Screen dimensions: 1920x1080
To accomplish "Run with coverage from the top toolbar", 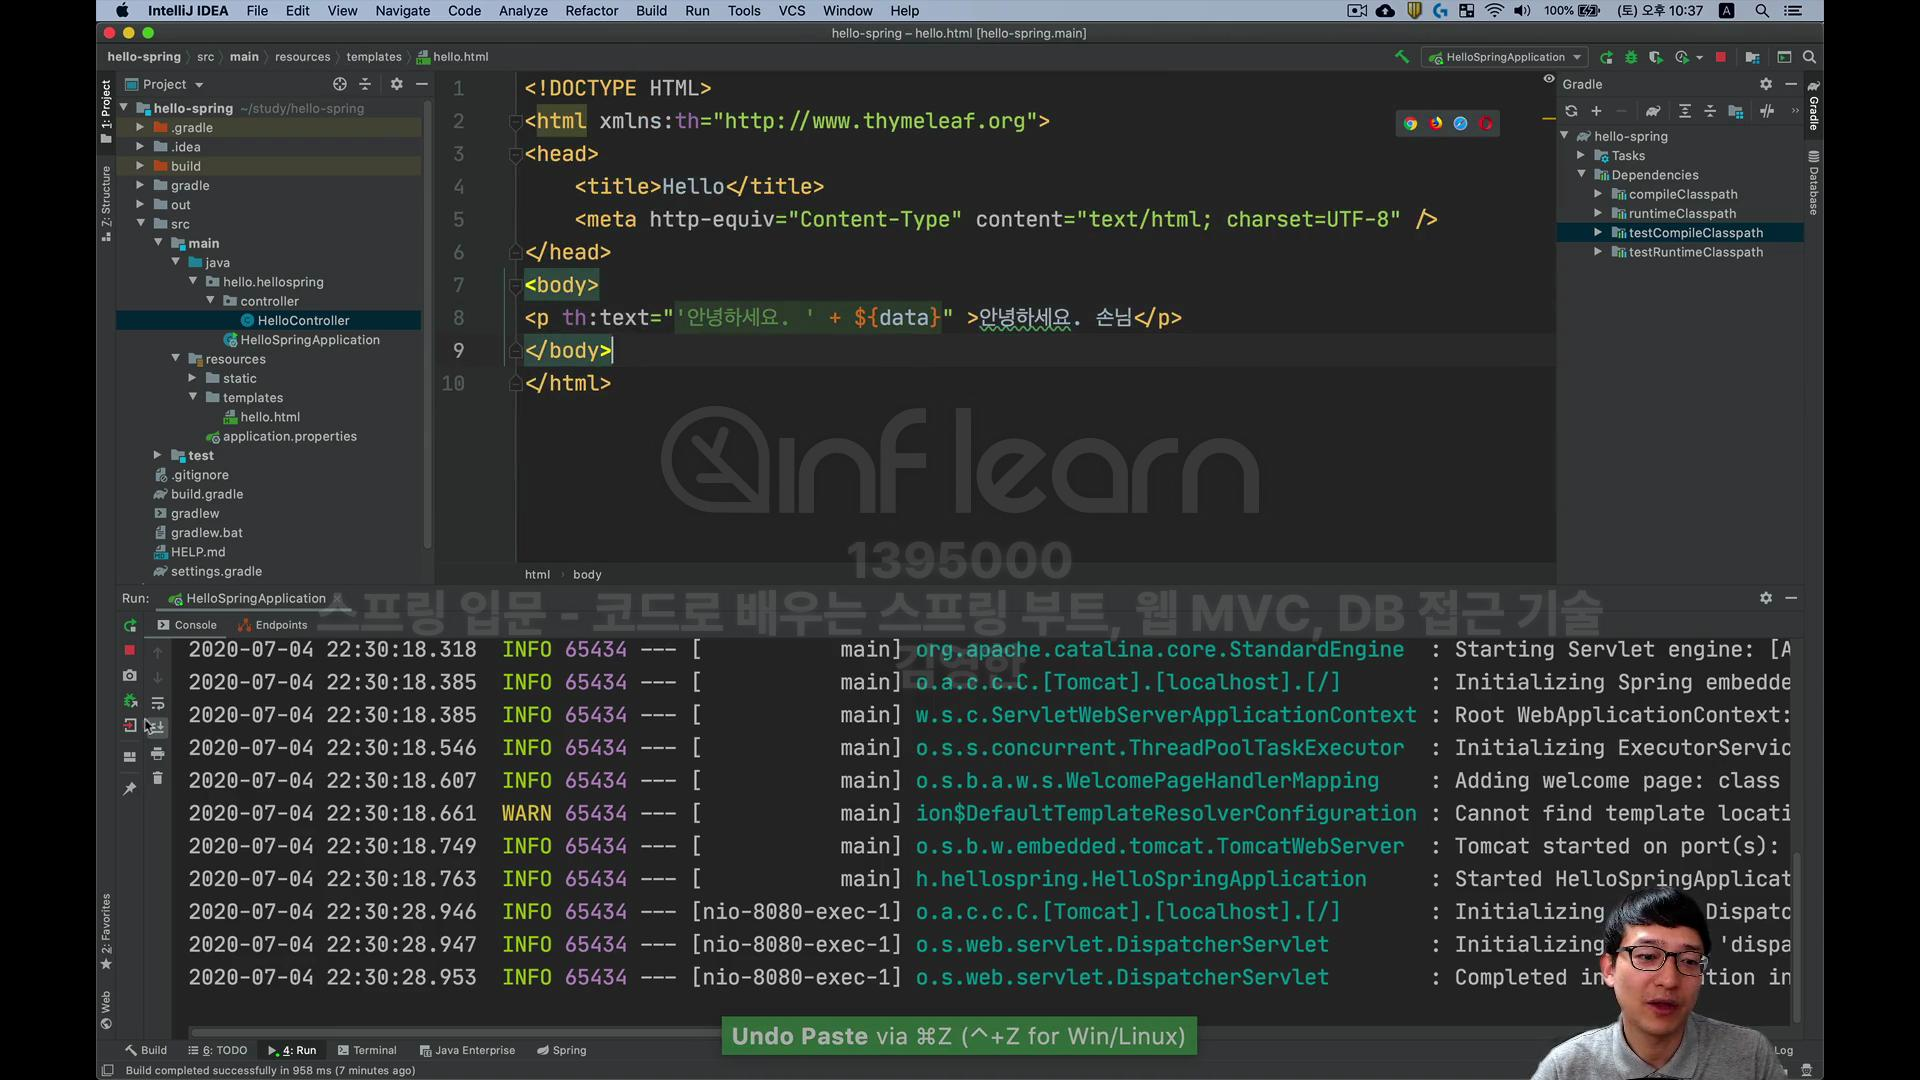I will 1656,57.
